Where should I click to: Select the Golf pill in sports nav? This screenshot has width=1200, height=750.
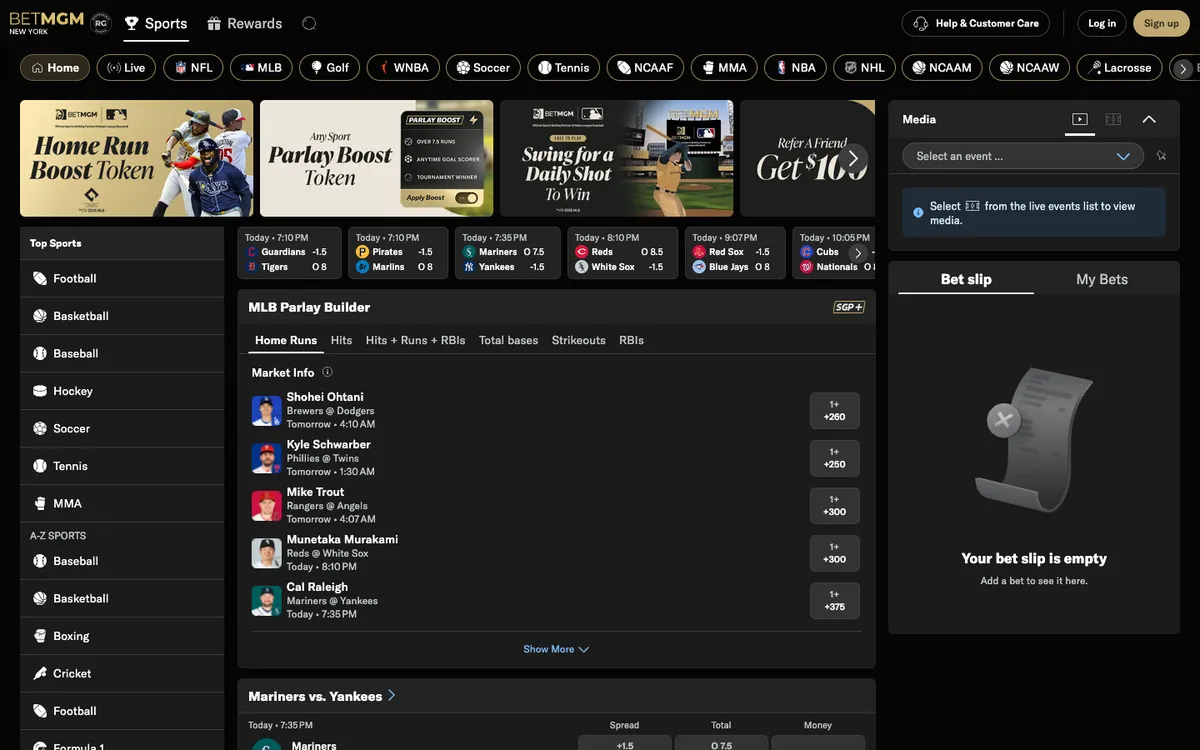point(329,68)
